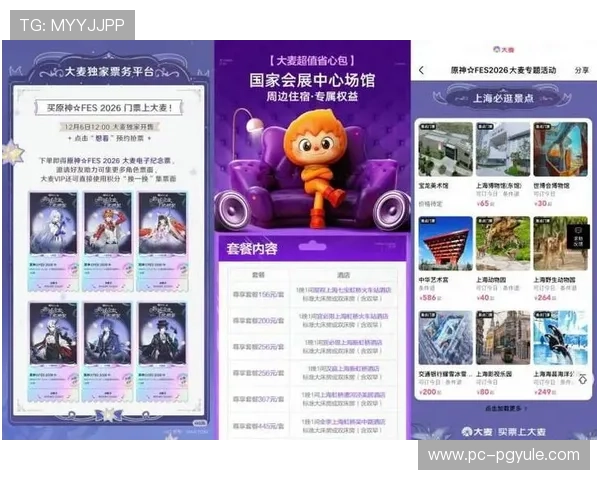Select the blue-haired character ticket card

[108, 352]
